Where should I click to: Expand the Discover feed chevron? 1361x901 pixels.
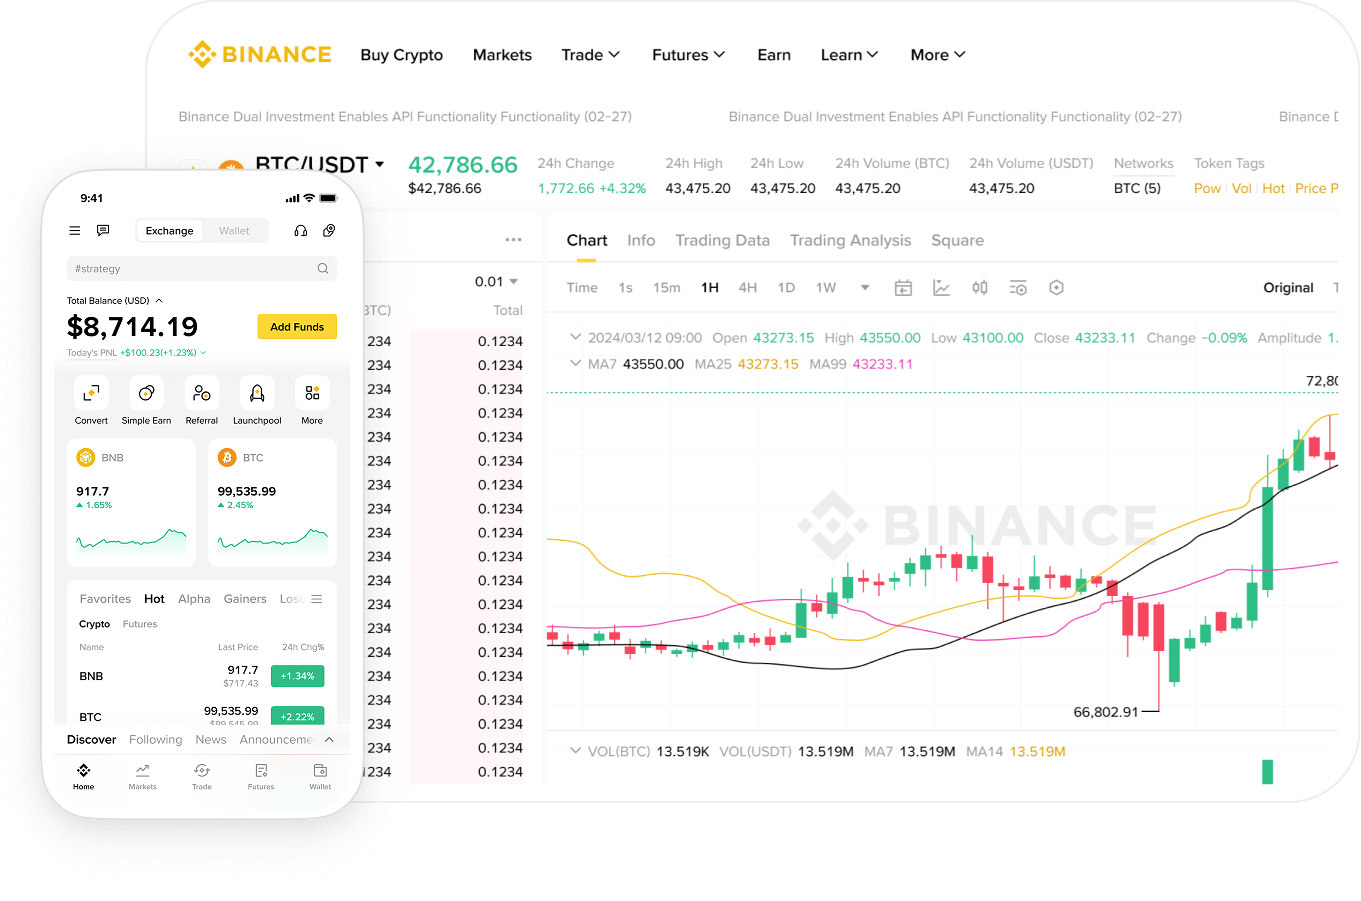pyautogui.click(x=329, y=740)
